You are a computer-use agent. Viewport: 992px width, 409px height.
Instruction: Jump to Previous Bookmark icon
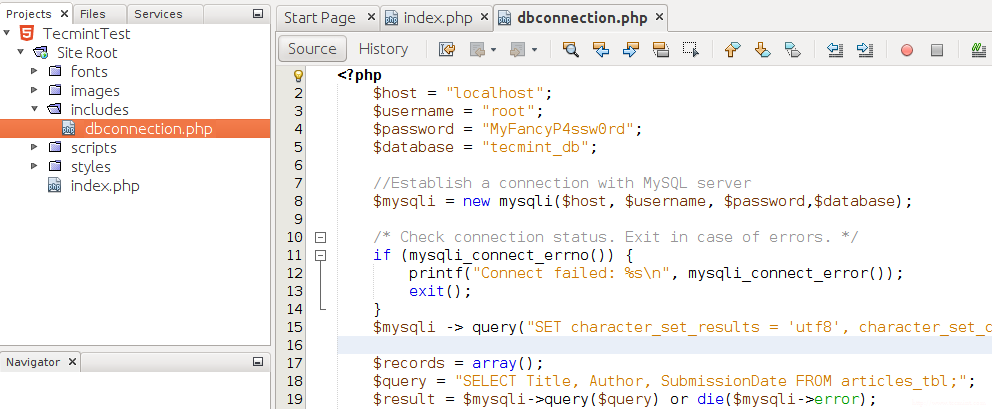732,49
